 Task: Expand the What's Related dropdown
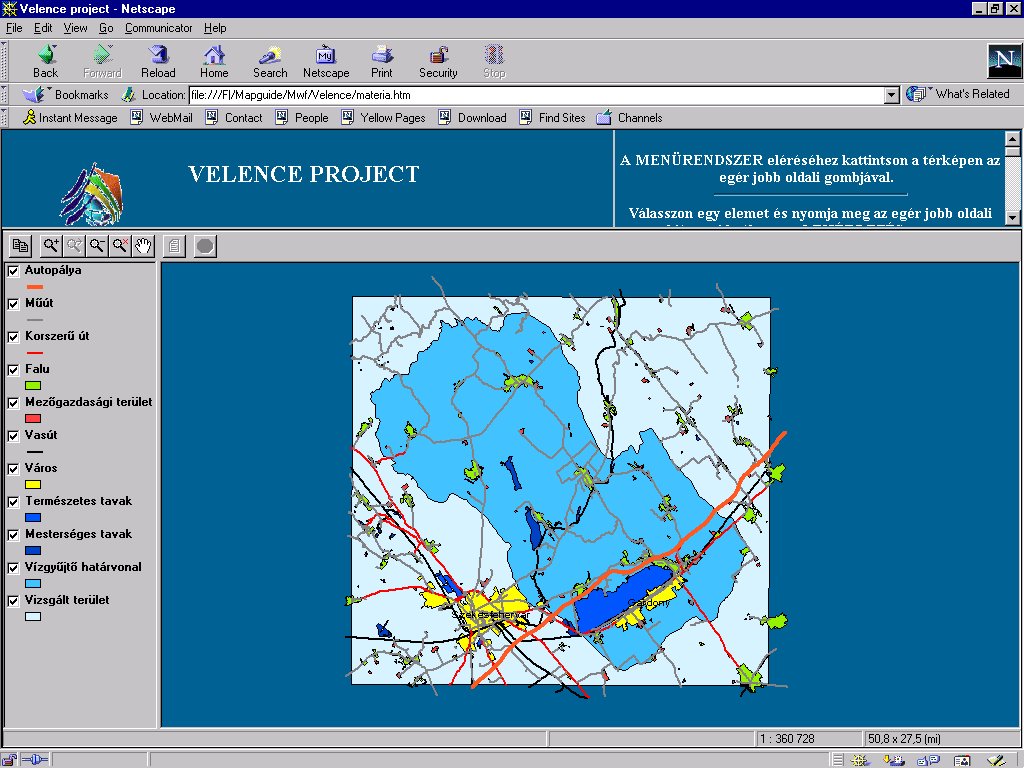(958, 94)
